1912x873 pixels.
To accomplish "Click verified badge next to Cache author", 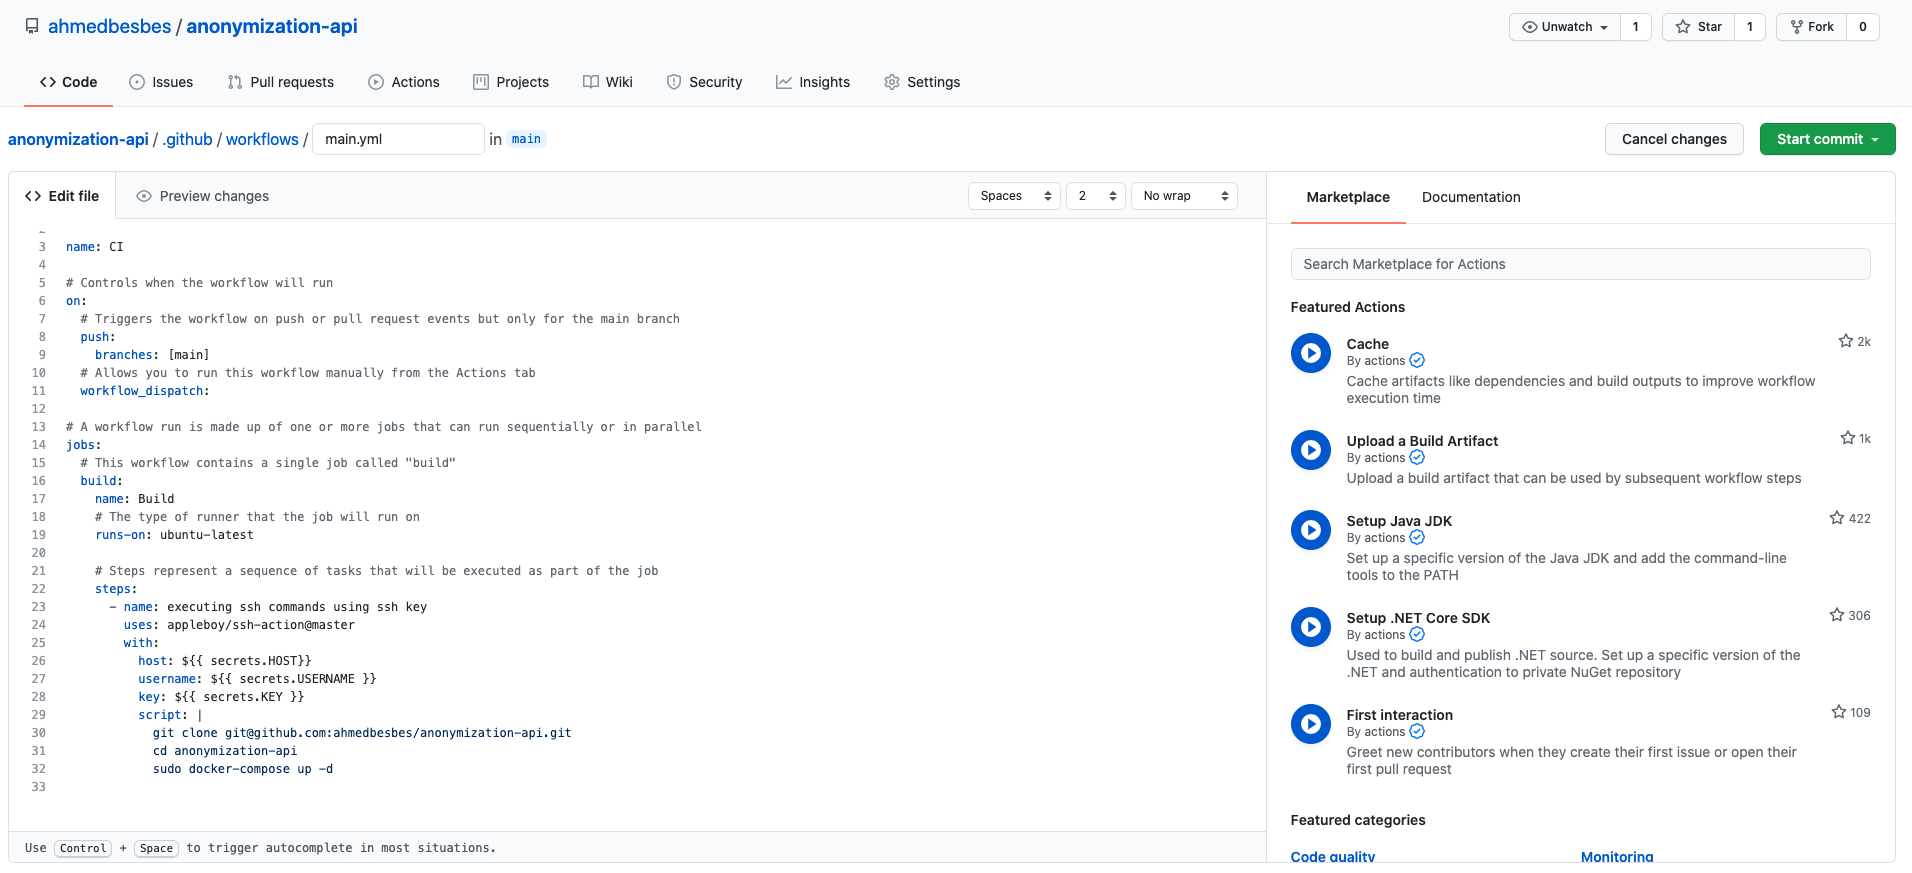I will pyautogui.click(x=1417, y=361).
